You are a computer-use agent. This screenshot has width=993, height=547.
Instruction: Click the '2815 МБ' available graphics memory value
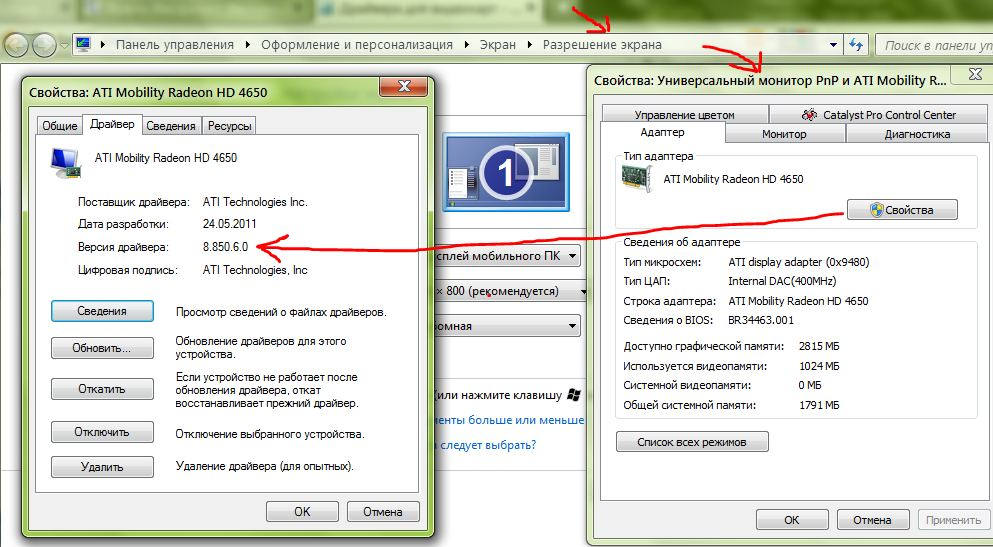click(x=819, y=347)
